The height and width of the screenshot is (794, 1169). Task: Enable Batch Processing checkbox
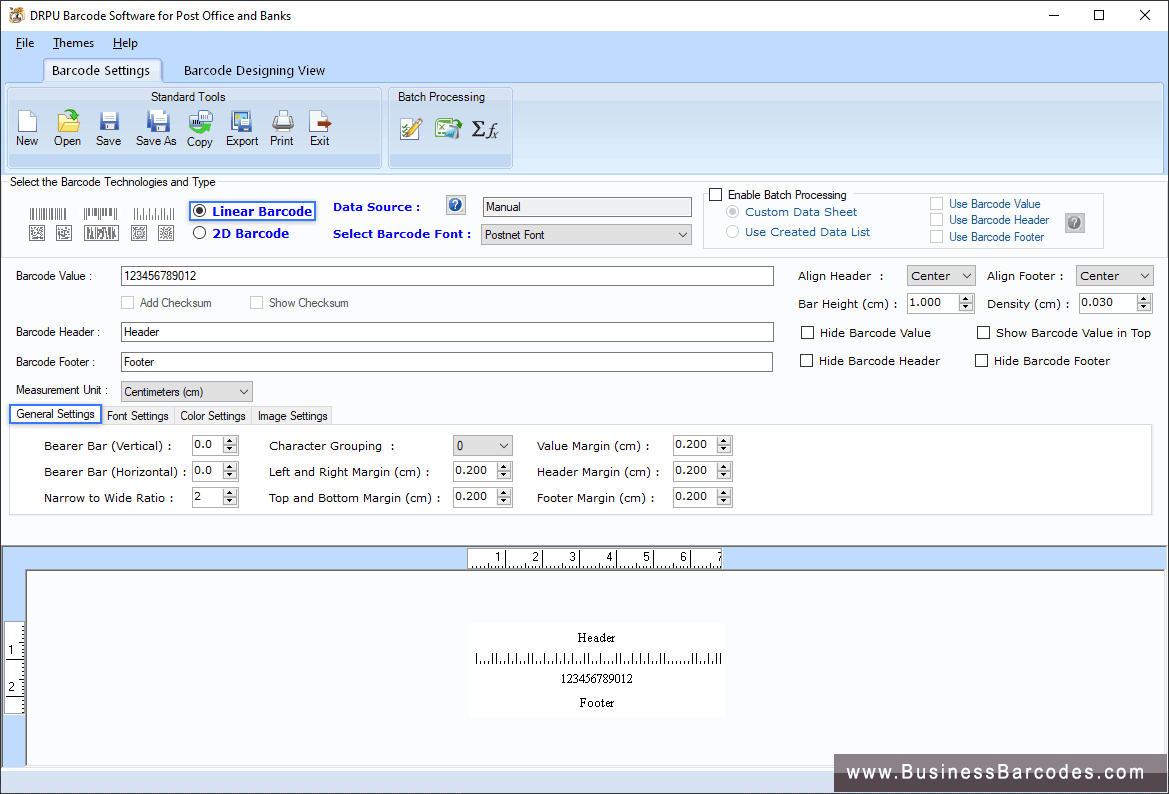[716, 194]
